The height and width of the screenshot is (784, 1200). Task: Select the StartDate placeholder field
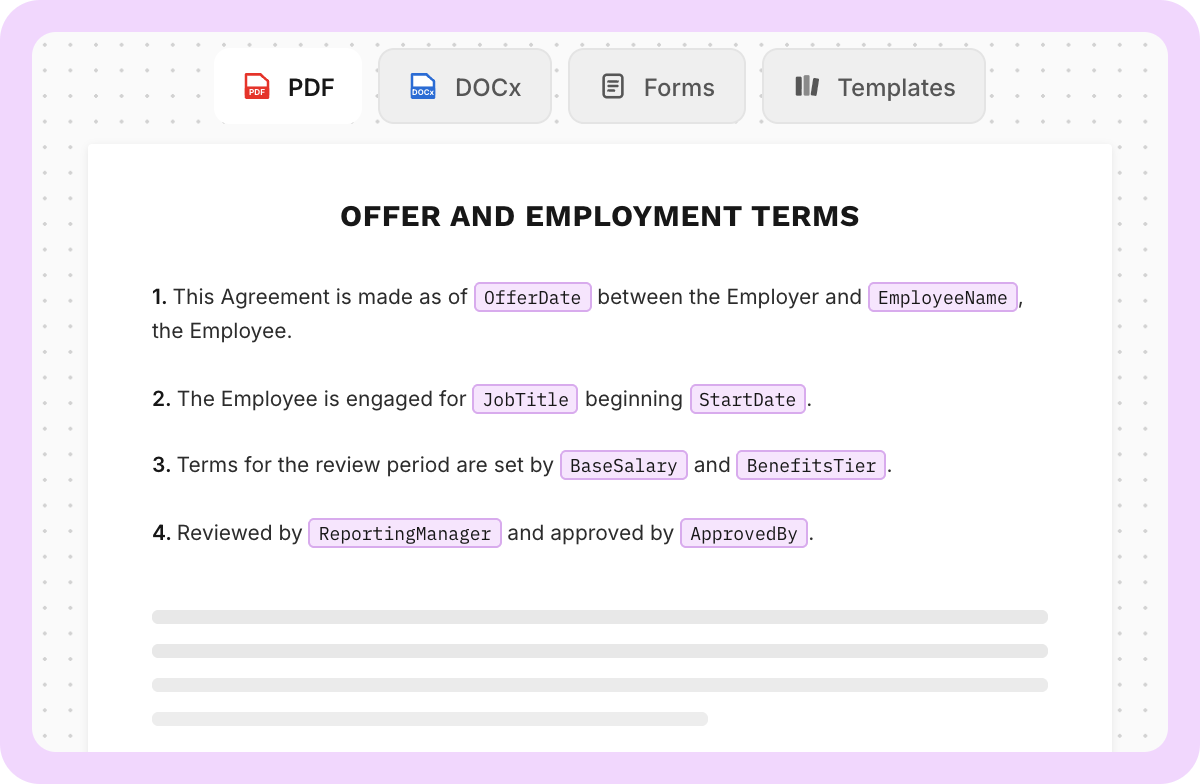pyautogui.click(x=748, y=399)
